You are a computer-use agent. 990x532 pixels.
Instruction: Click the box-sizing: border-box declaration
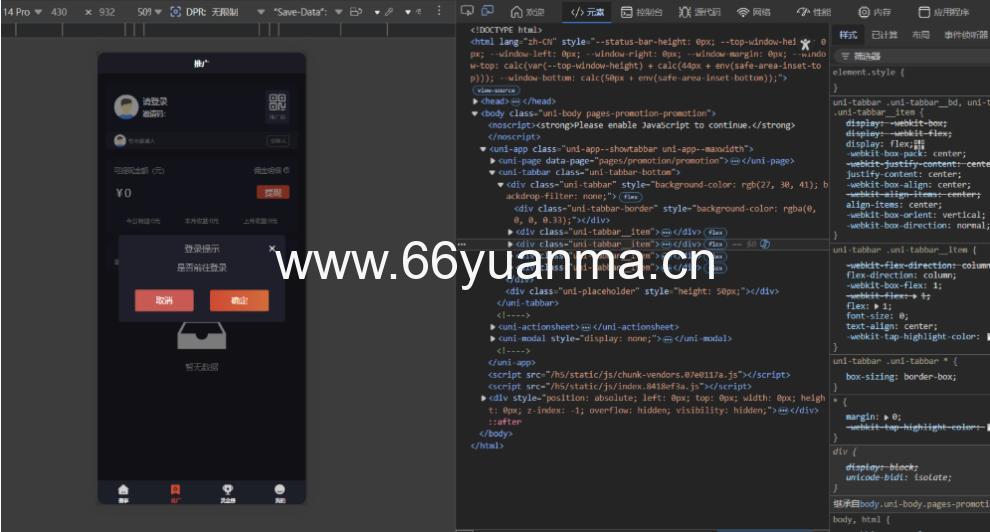[901, 377]
